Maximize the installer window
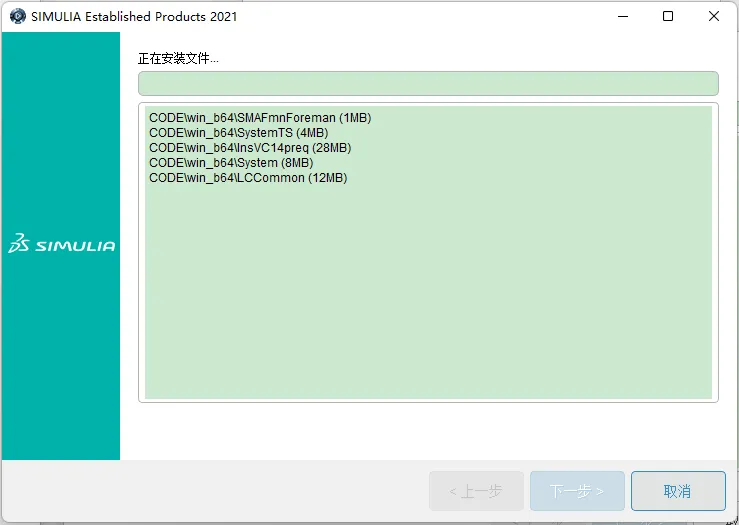This screenshot has height=525, width=739. 667,16
